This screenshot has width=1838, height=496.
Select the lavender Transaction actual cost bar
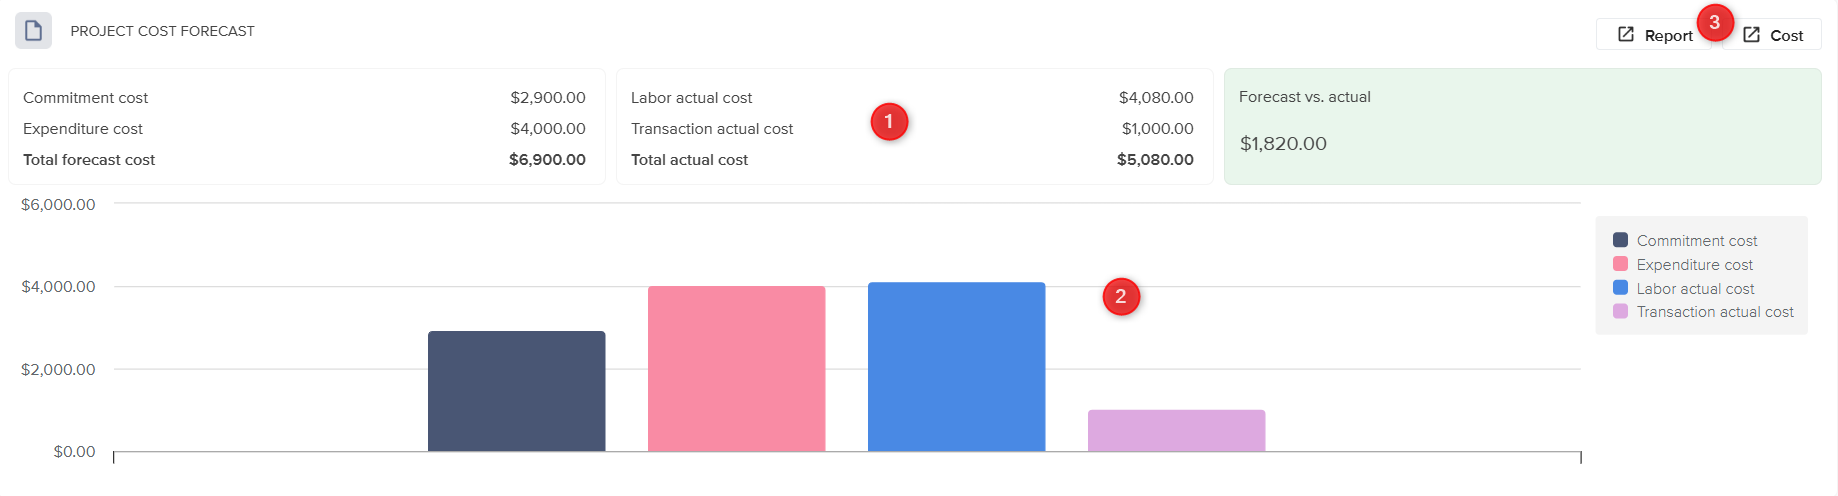tap(1176, 431)
